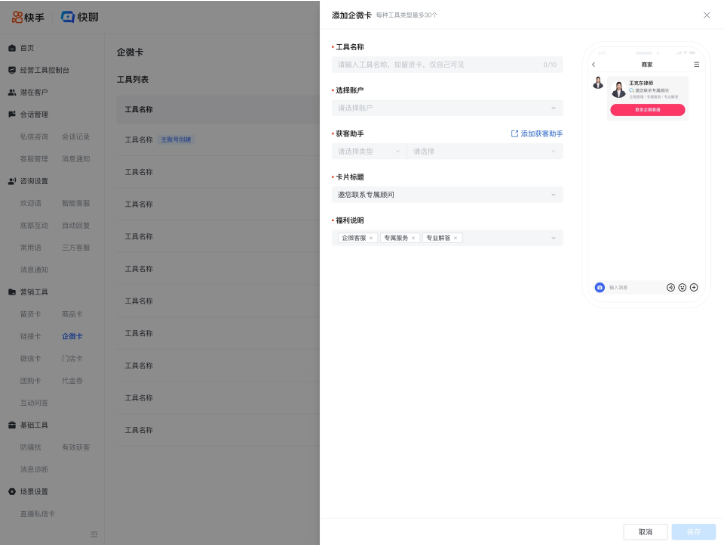This screenshot has height=545, width=726.
Task: Remove the 专属服务 tag
Action: click(413, 238)
